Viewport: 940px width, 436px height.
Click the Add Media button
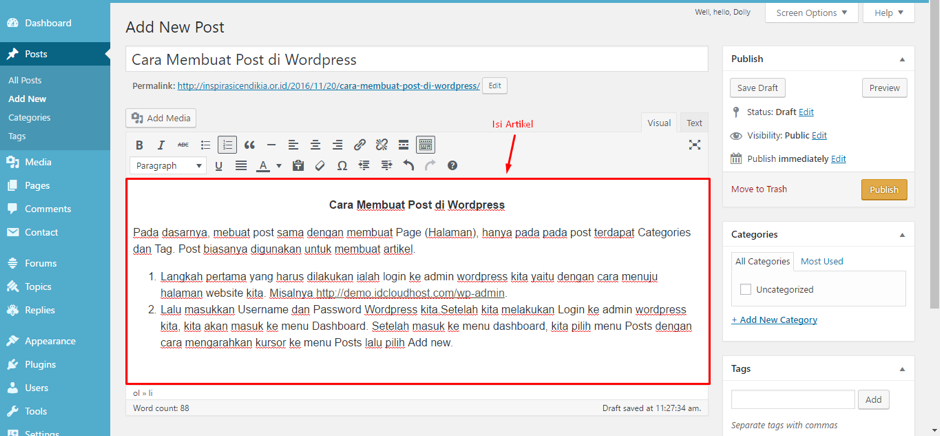(161, 118)
